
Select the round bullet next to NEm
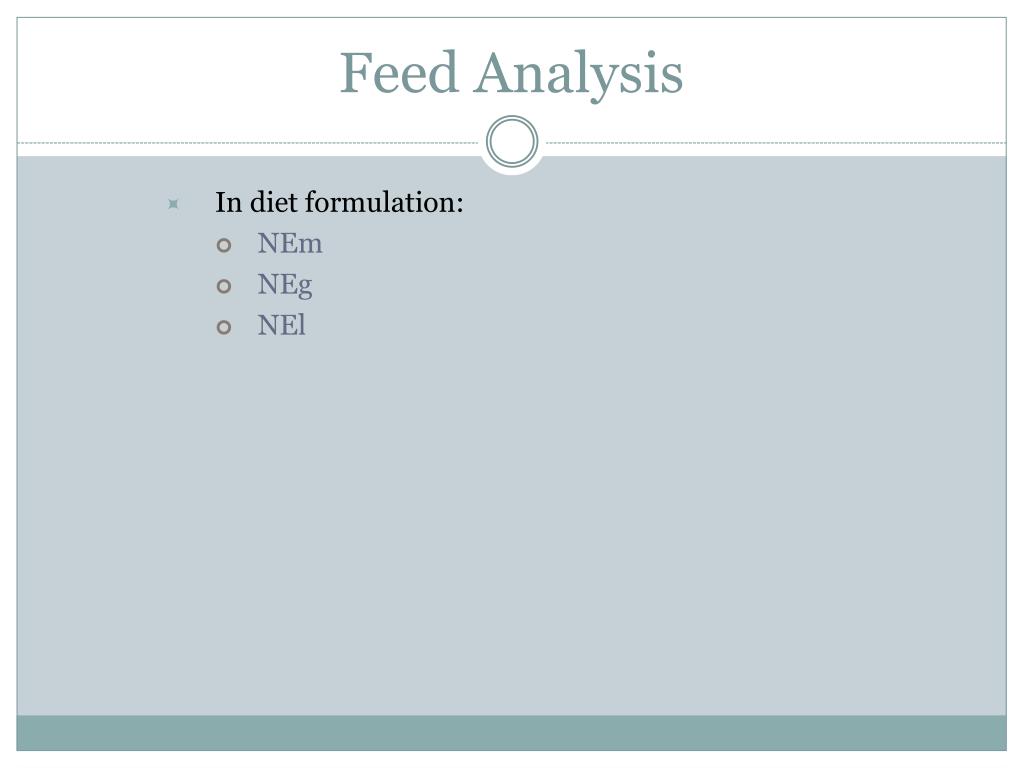224,246
